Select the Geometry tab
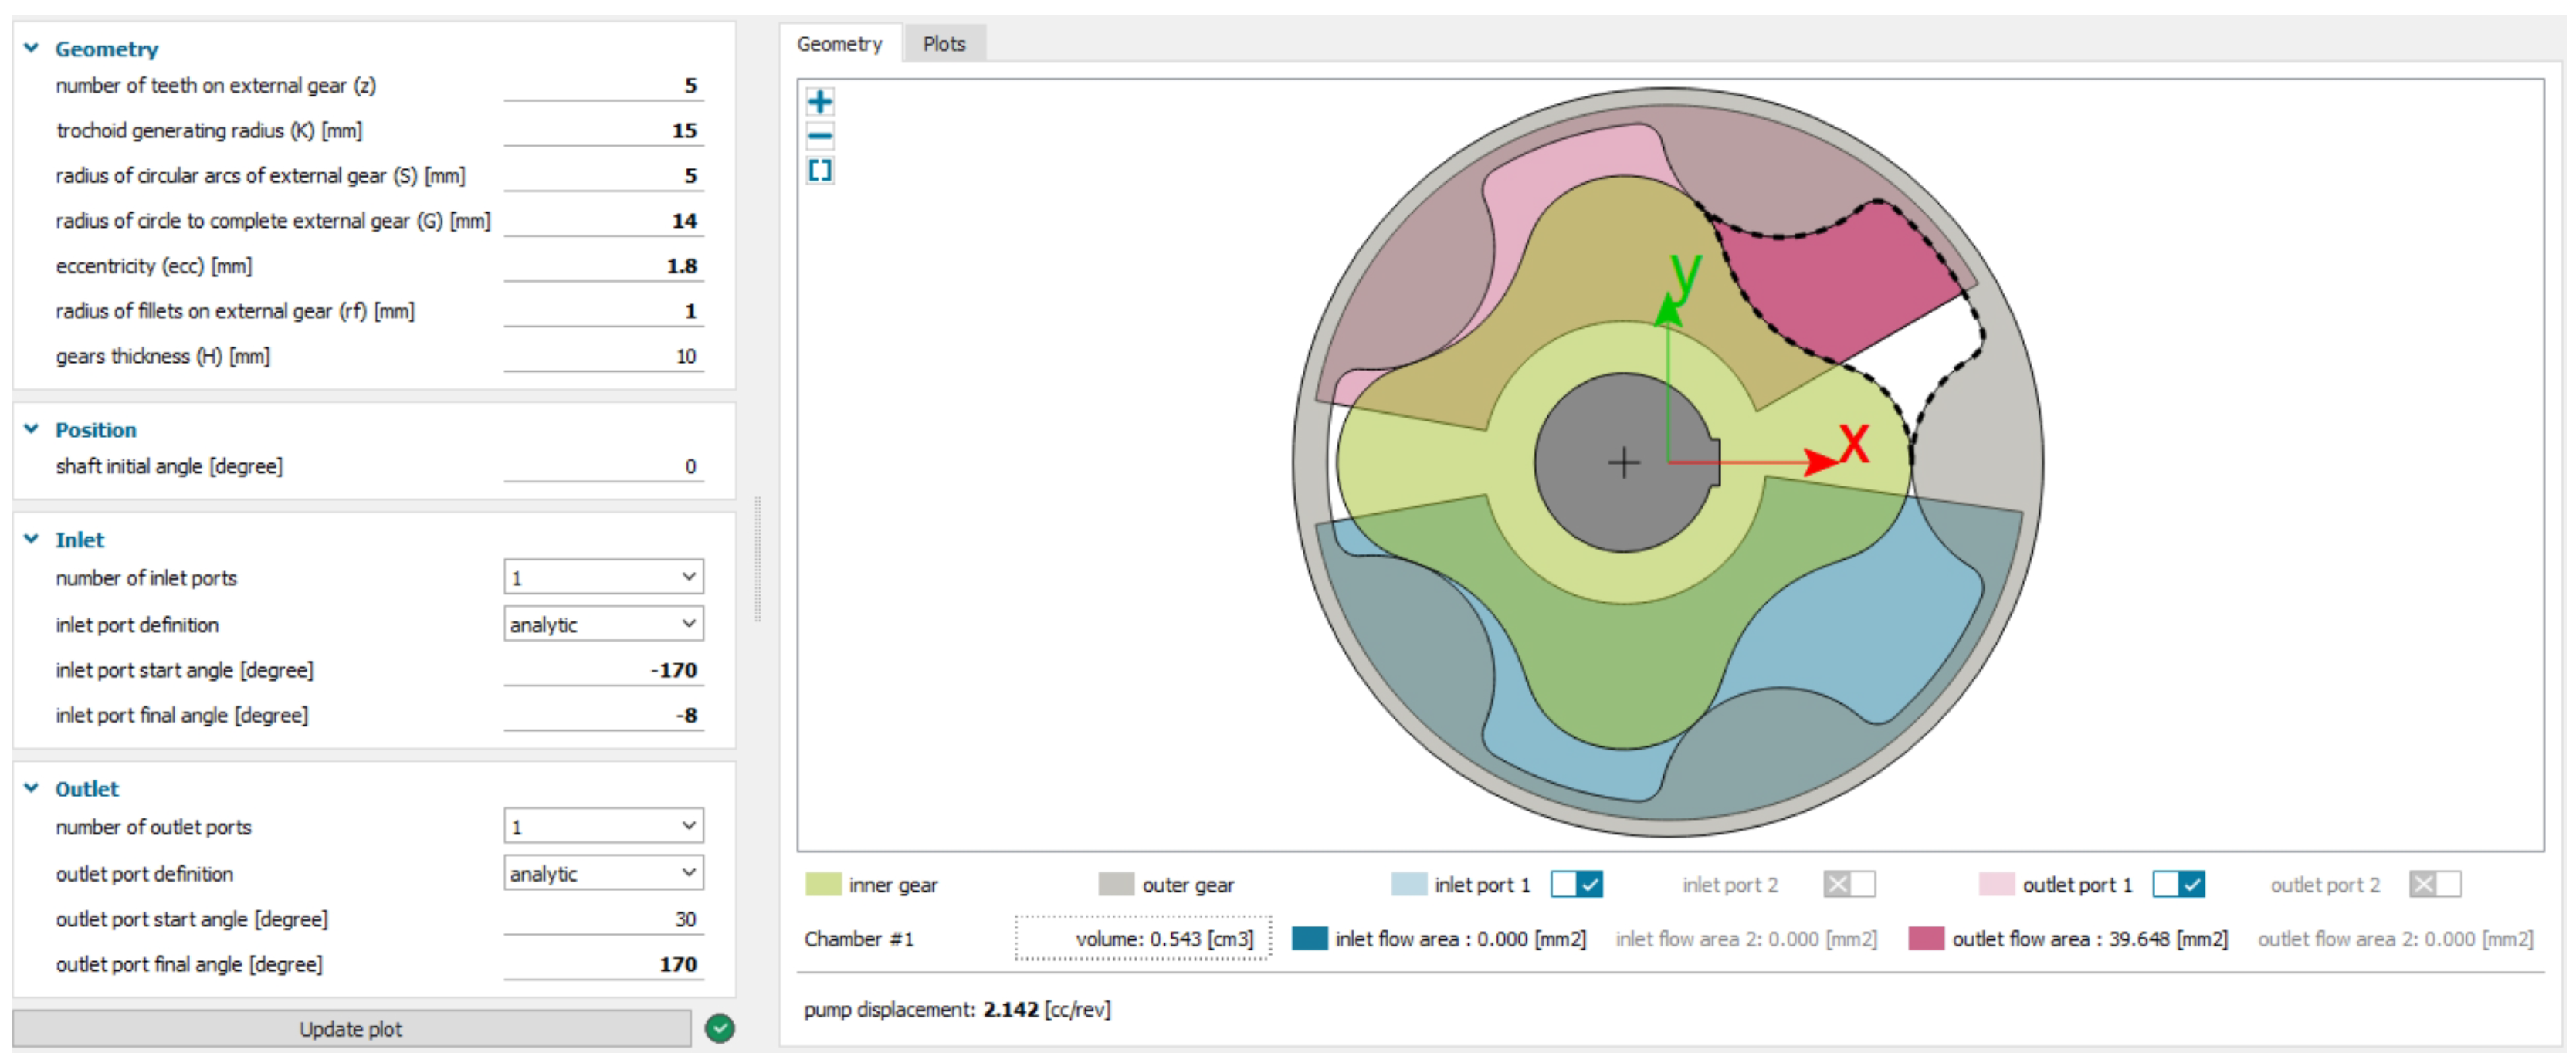Screen dimensions: 2576x1063 coord(839,44)
